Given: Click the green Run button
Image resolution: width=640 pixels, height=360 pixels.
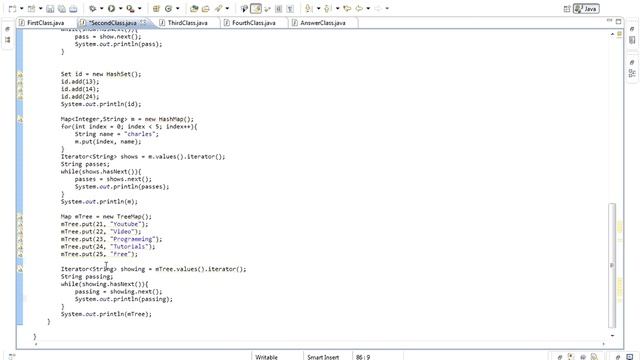Looking at the screenshot, I should [x=111, y=9].
